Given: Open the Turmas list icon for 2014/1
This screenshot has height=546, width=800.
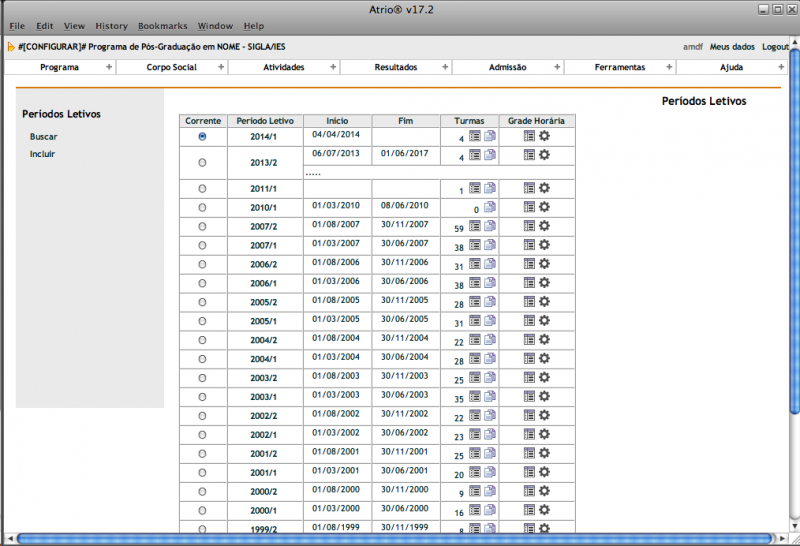Looking at the screenshot, I should click(475, 137).
